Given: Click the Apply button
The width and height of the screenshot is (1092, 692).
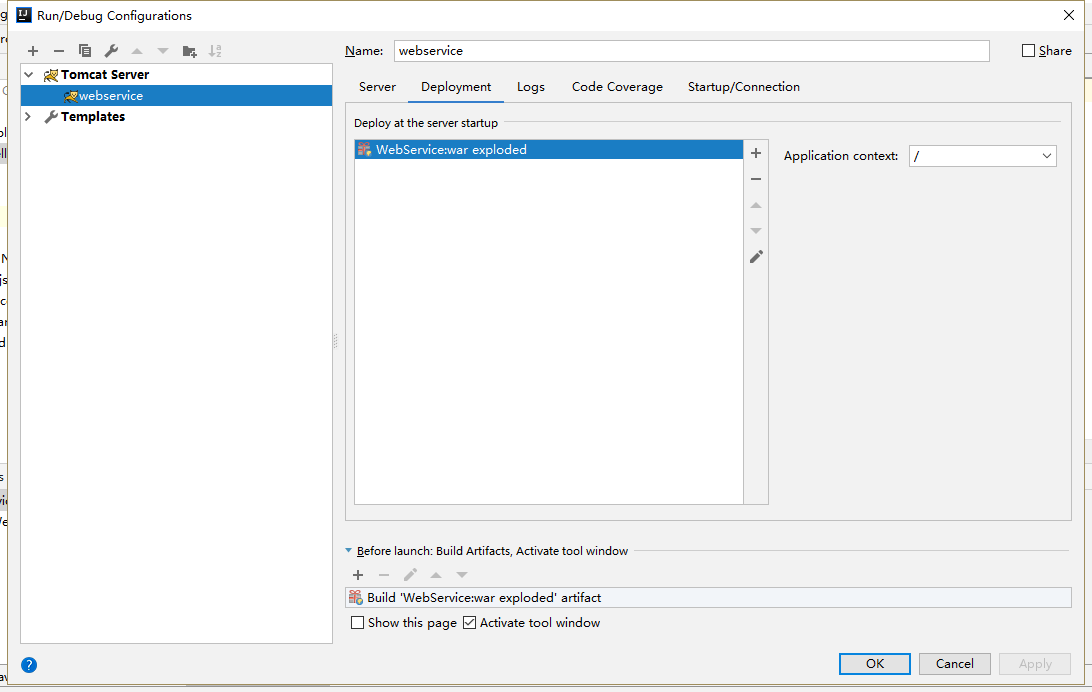Looking at the screenshot, I should (x=1035, y=664).
